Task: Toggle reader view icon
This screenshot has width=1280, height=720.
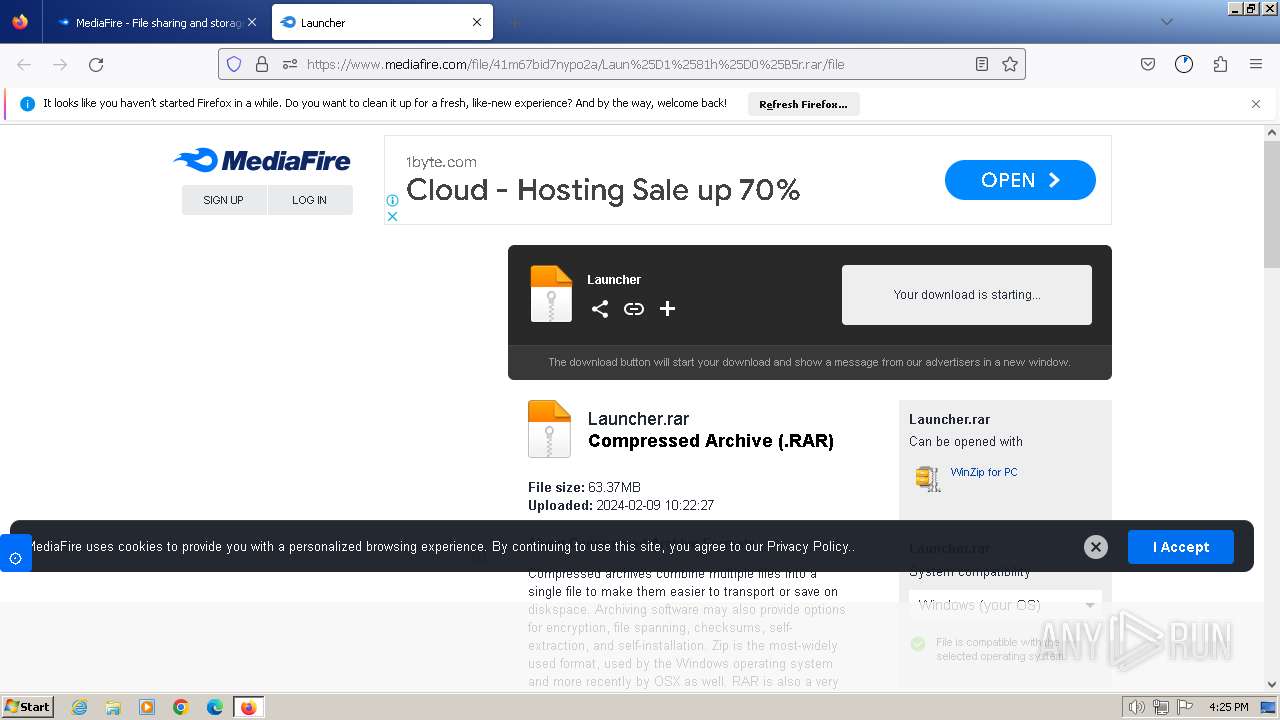Action: click(982, 64)
